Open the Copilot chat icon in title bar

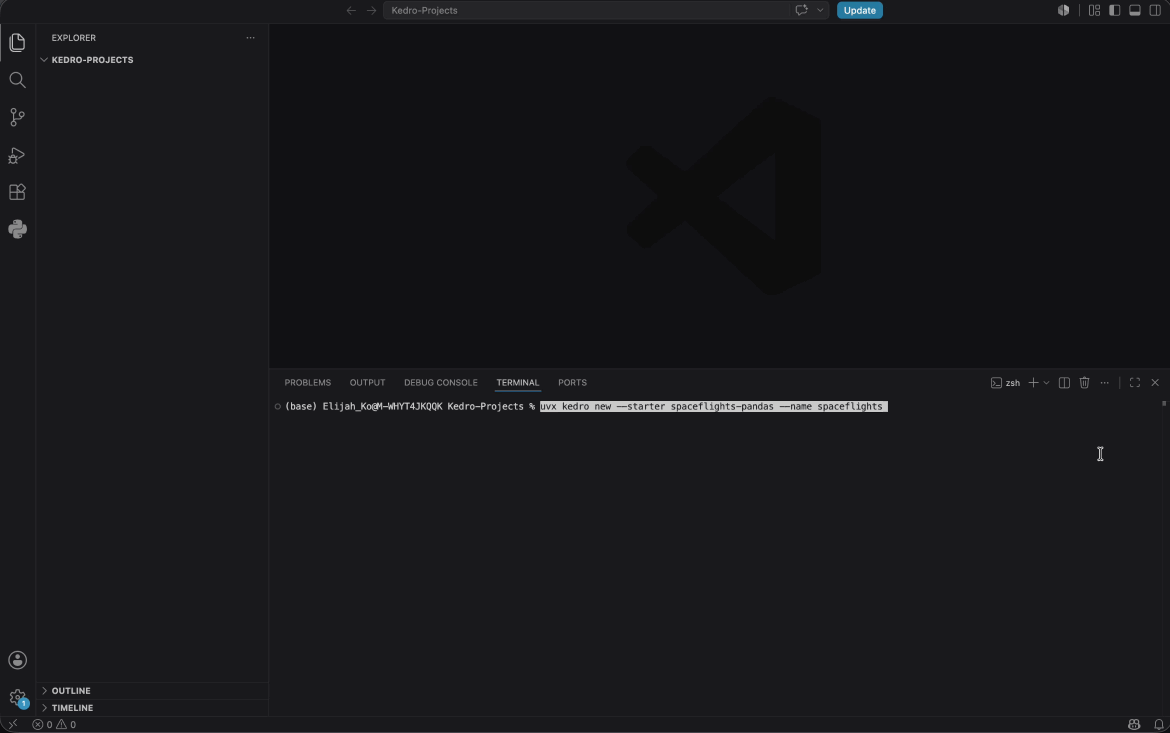tap(801, 10)
